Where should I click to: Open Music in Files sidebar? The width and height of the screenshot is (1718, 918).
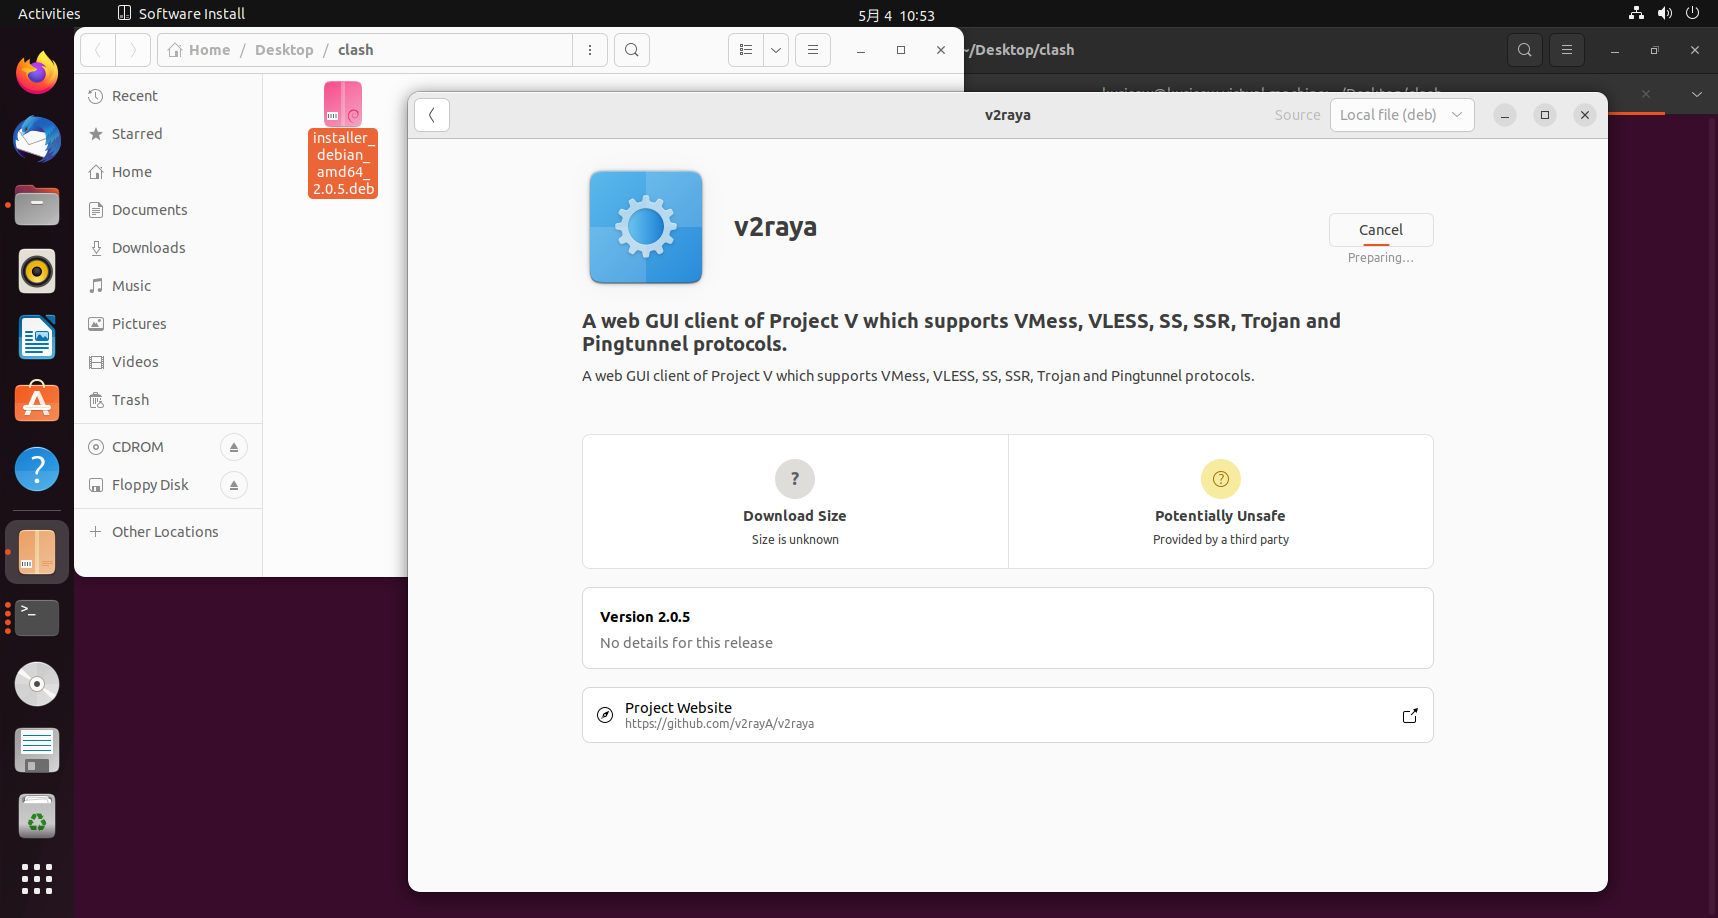point(168,286)
